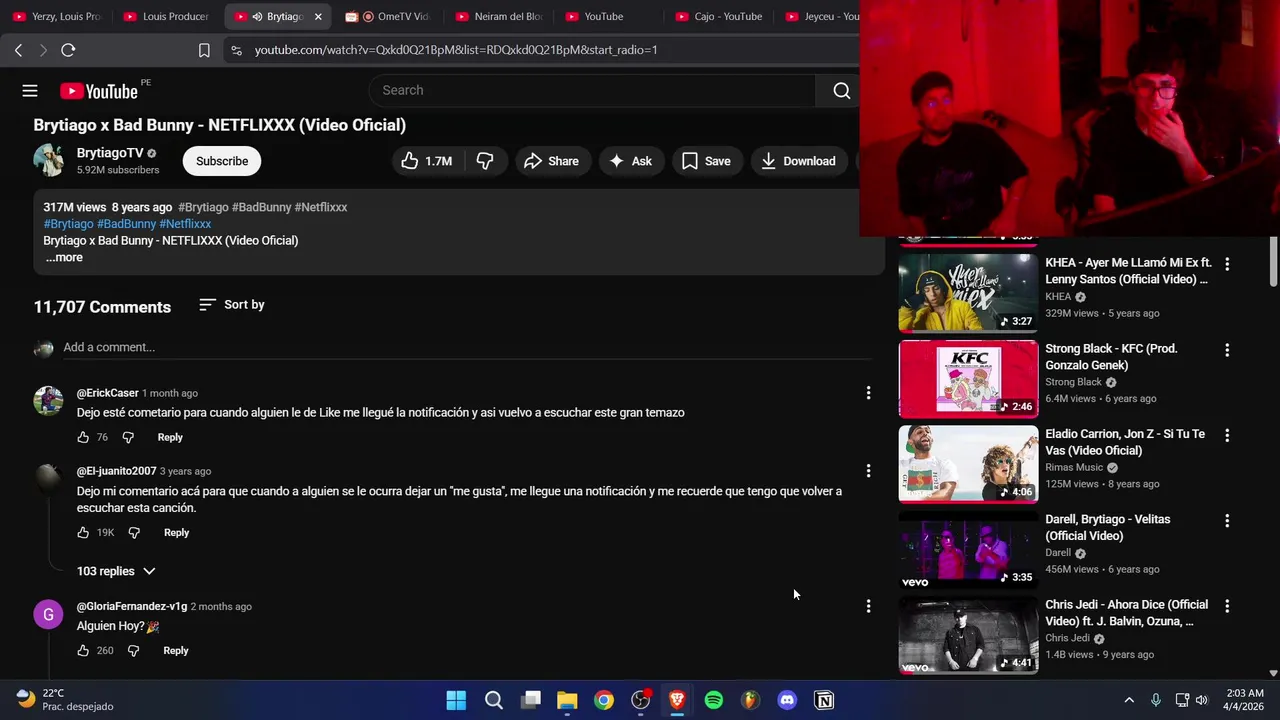Image resolution: width=1280 pixels, height=720 pixels.
Task: Open the Ask AI button
Action: click(630, 161)
